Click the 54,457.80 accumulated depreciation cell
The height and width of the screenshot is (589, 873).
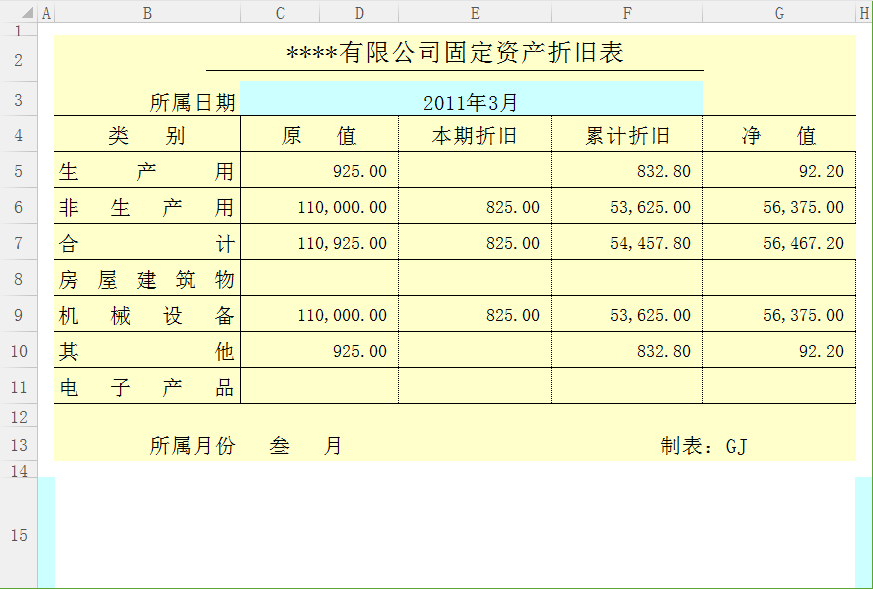627,243
